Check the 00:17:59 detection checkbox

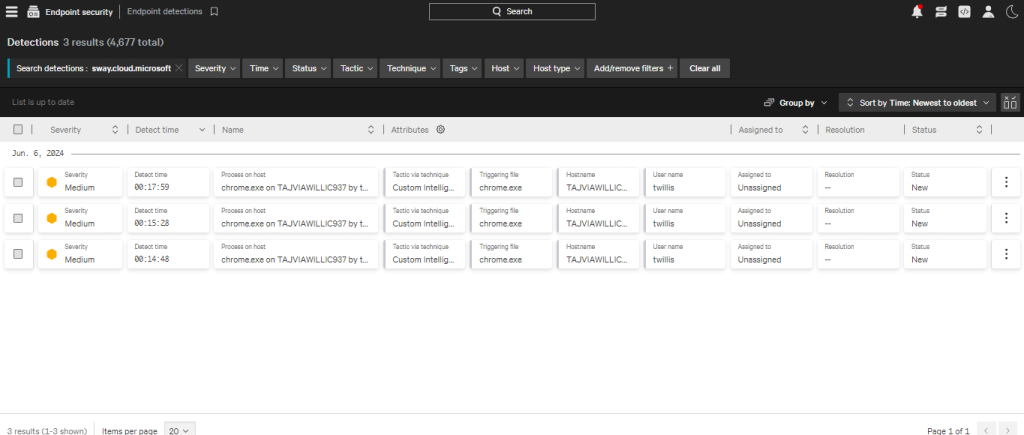tap(18, 182)
